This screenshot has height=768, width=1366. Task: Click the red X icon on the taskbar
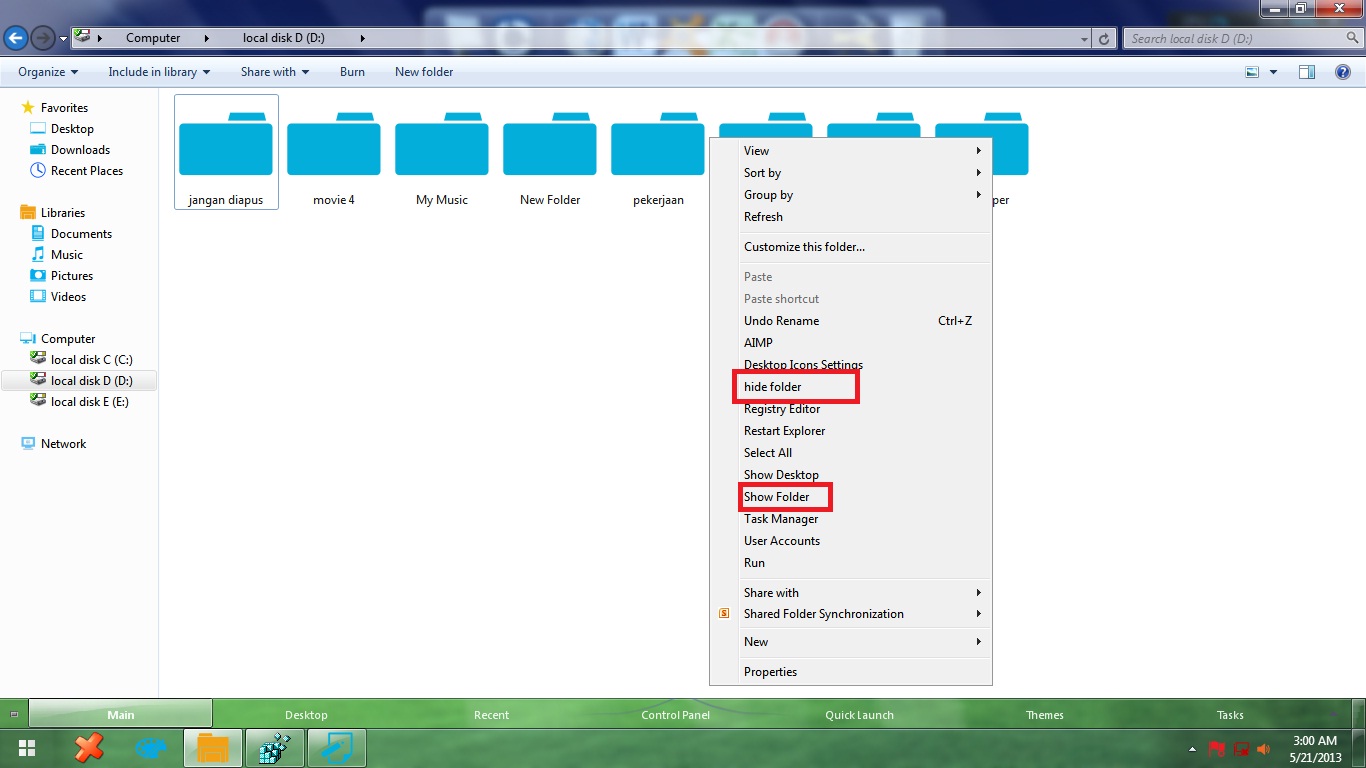pyautogui.click(x=89, y=747)
